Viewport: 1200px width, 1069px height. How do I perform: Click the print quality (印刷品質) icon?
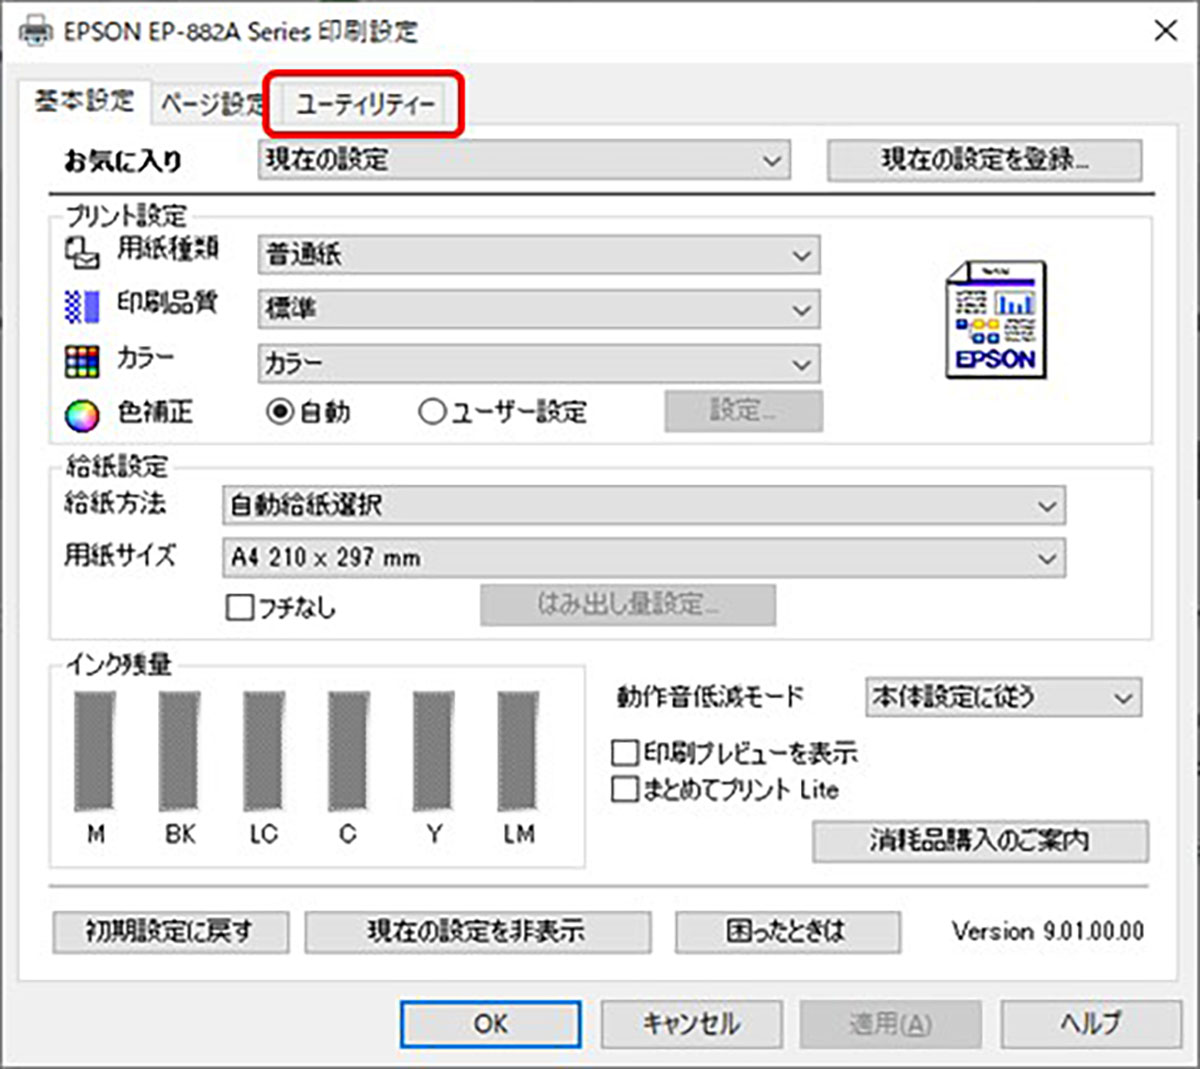pos(82,306)
